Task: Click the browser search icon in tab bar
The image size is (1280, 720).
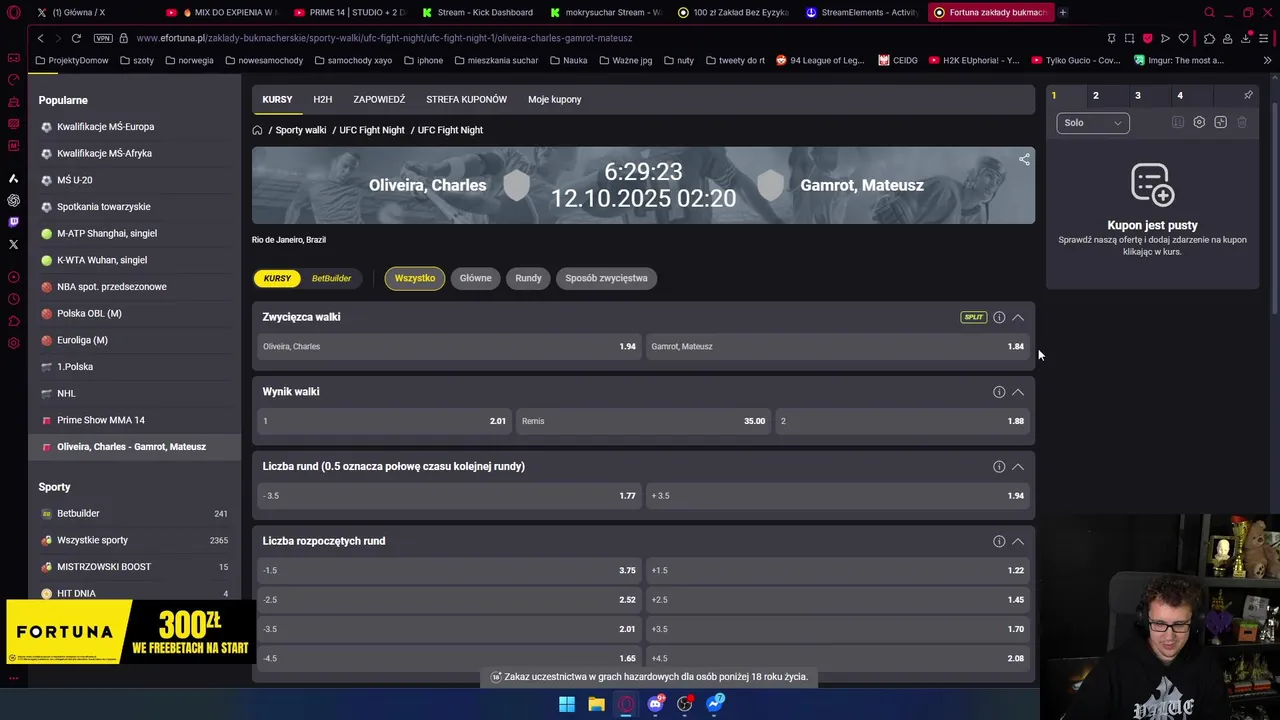Action: tap(1209, 13)
